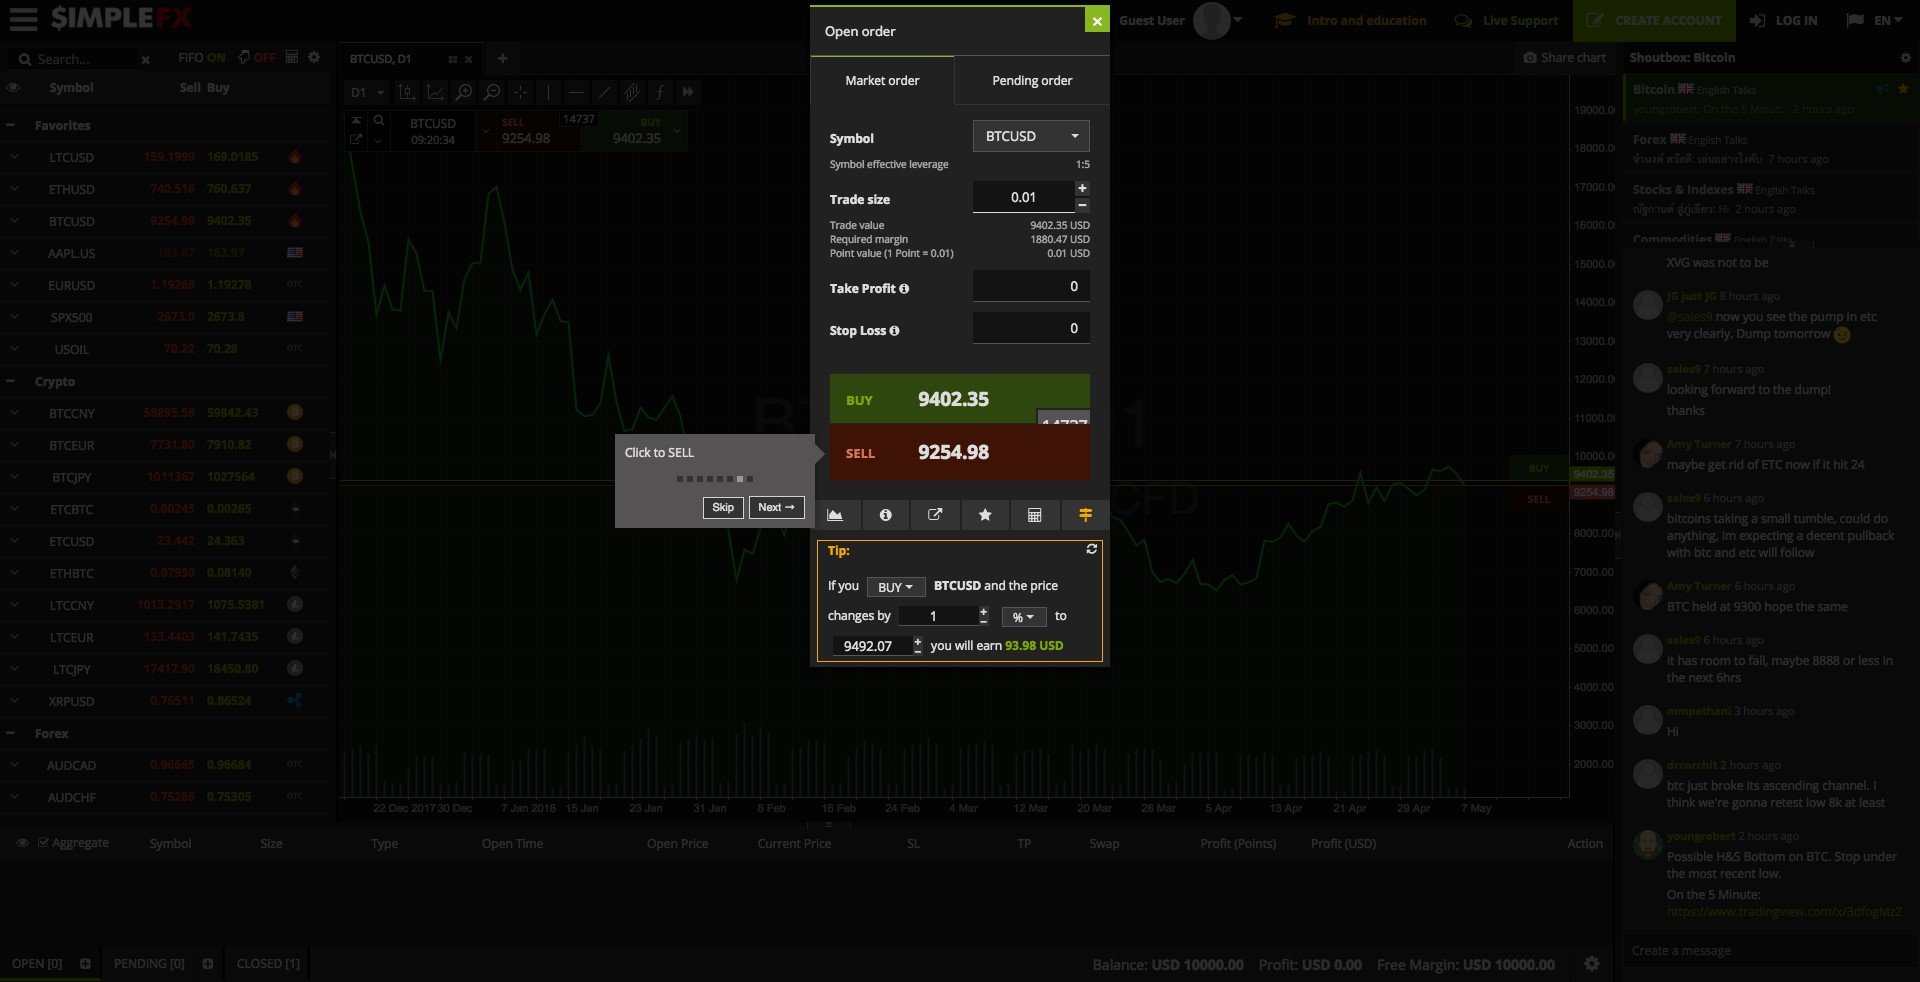Click the Share chart camera icon

pyautogui.click(x=1530, y=57)
